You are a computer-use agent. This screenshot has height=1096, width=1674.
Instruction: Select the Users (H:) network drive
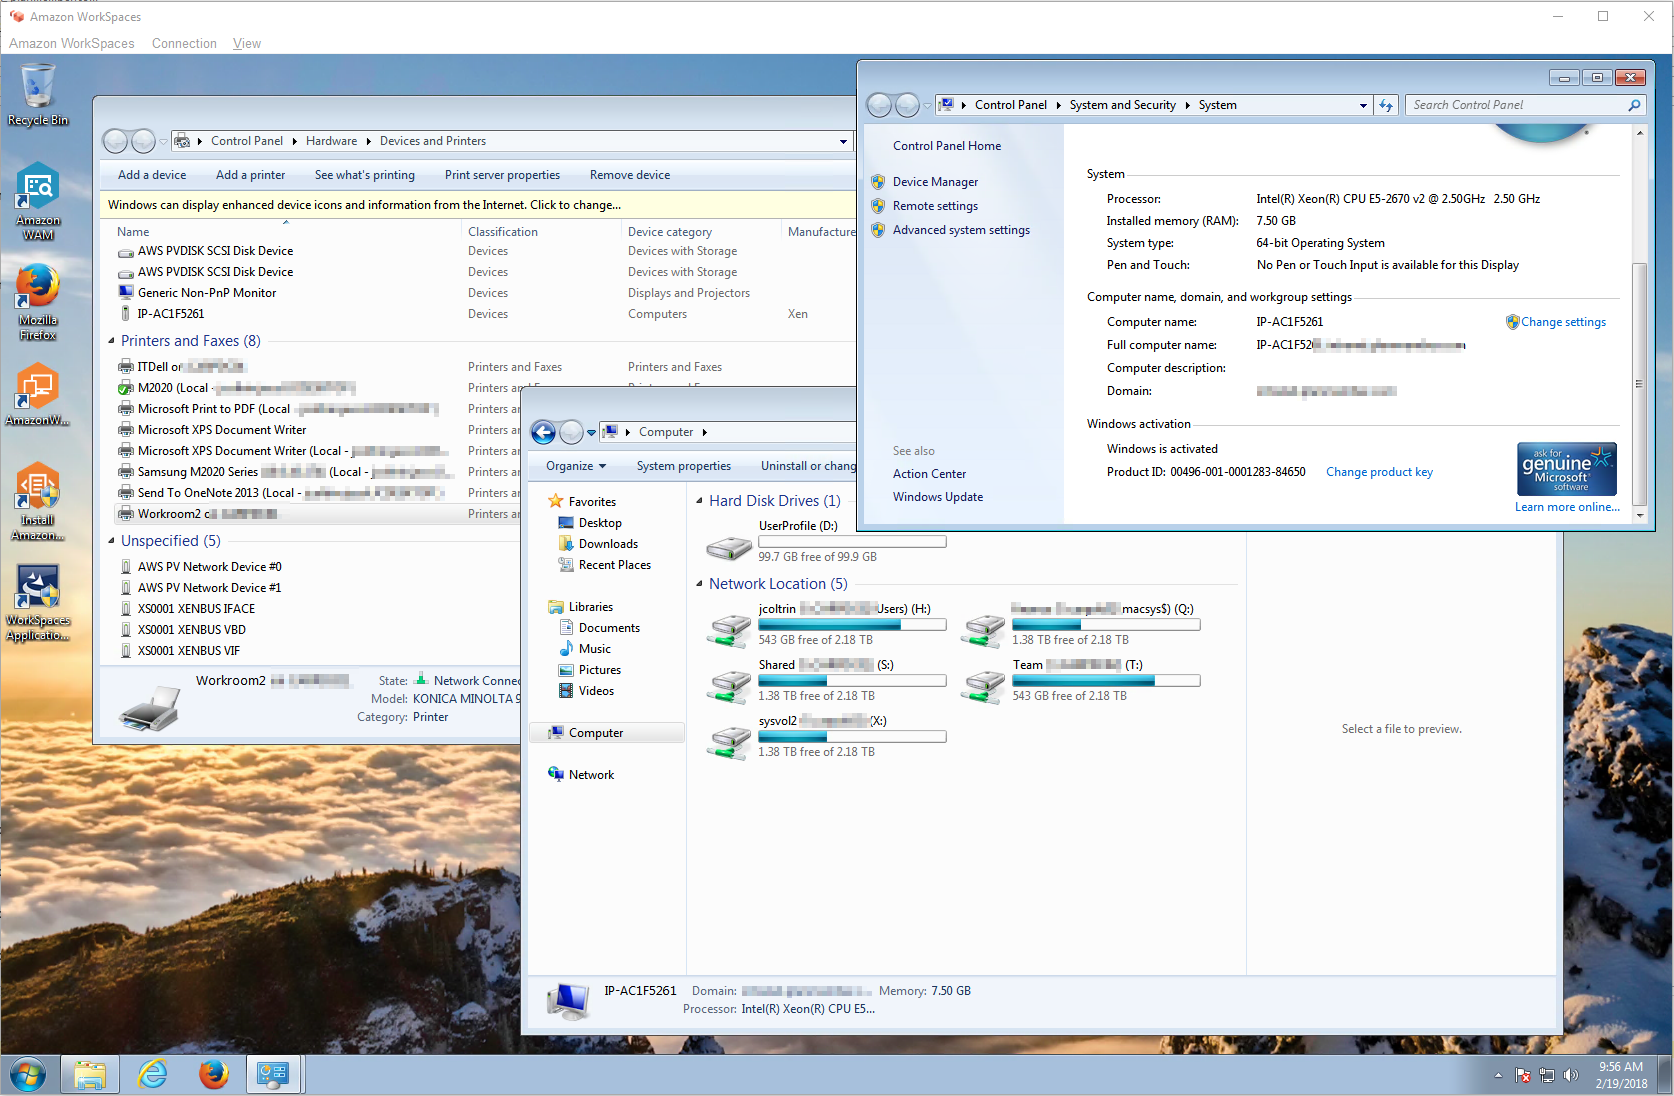point(826,625)
